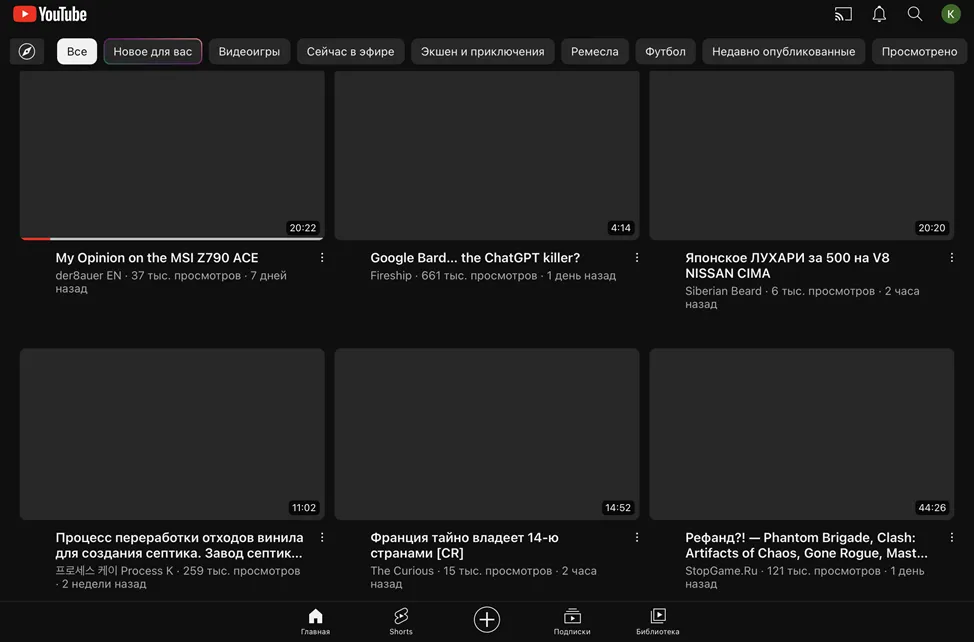
Task: Open the Explore compass icon
Action: tap(27, 52)
